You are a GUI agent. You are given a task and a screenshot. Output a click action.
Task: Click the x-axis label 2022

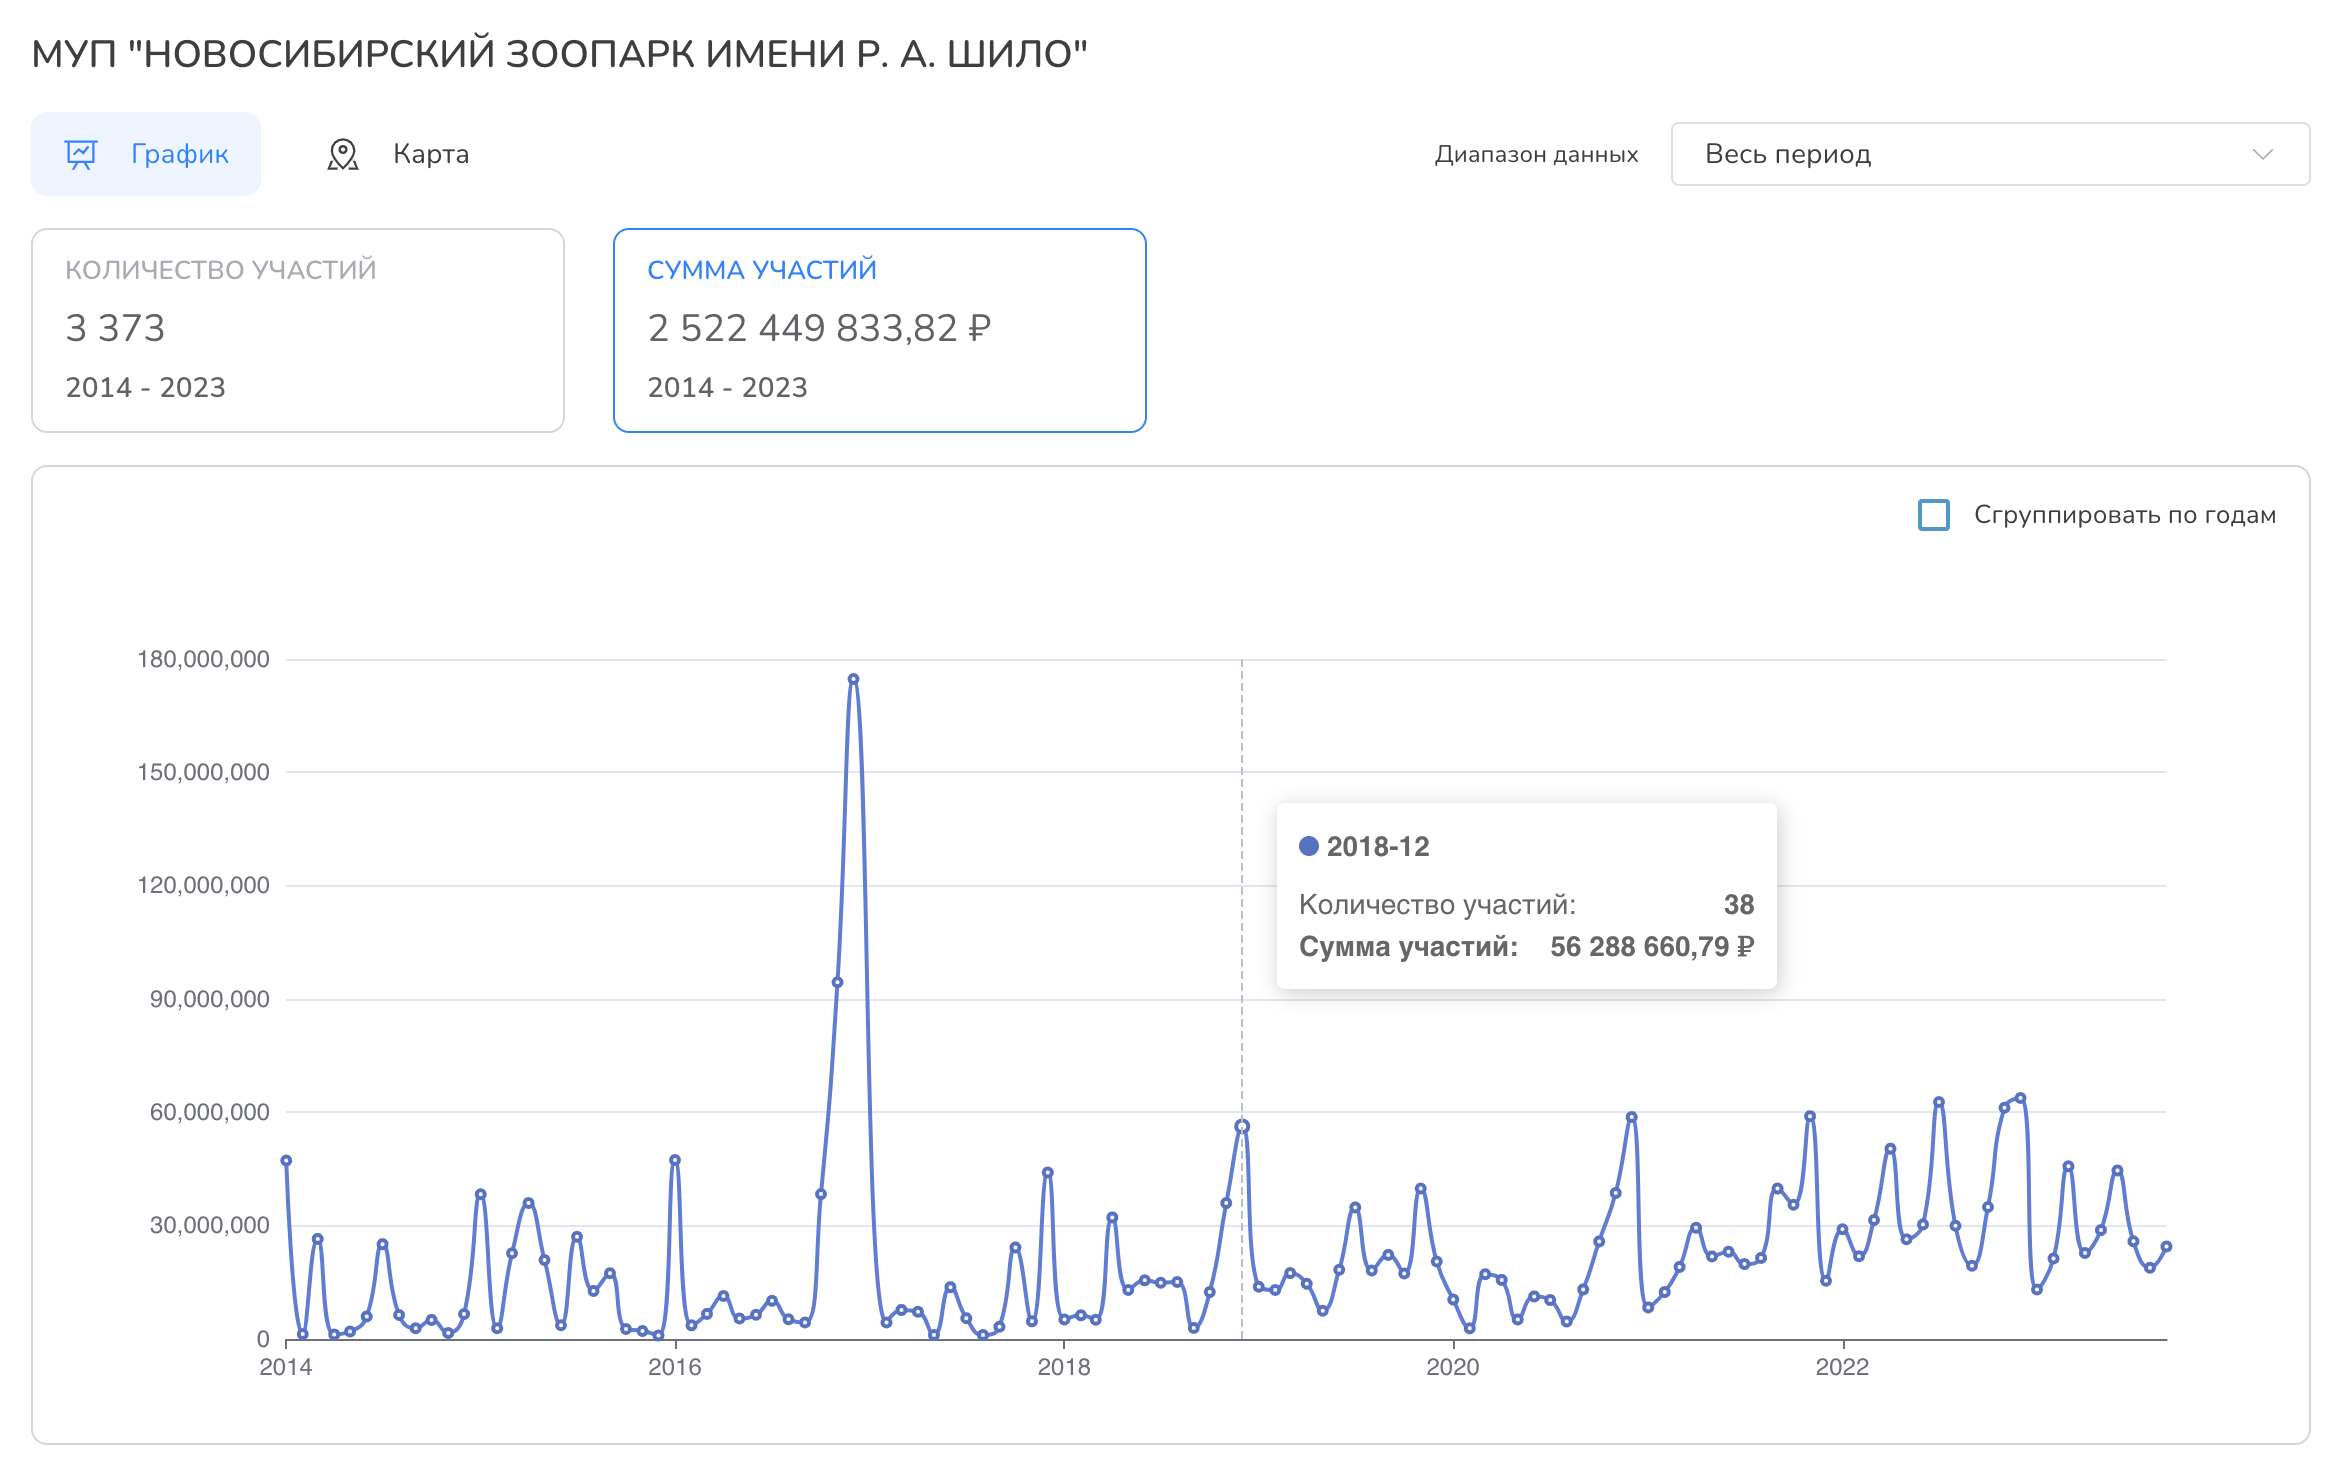(x=1842, y=1367)
